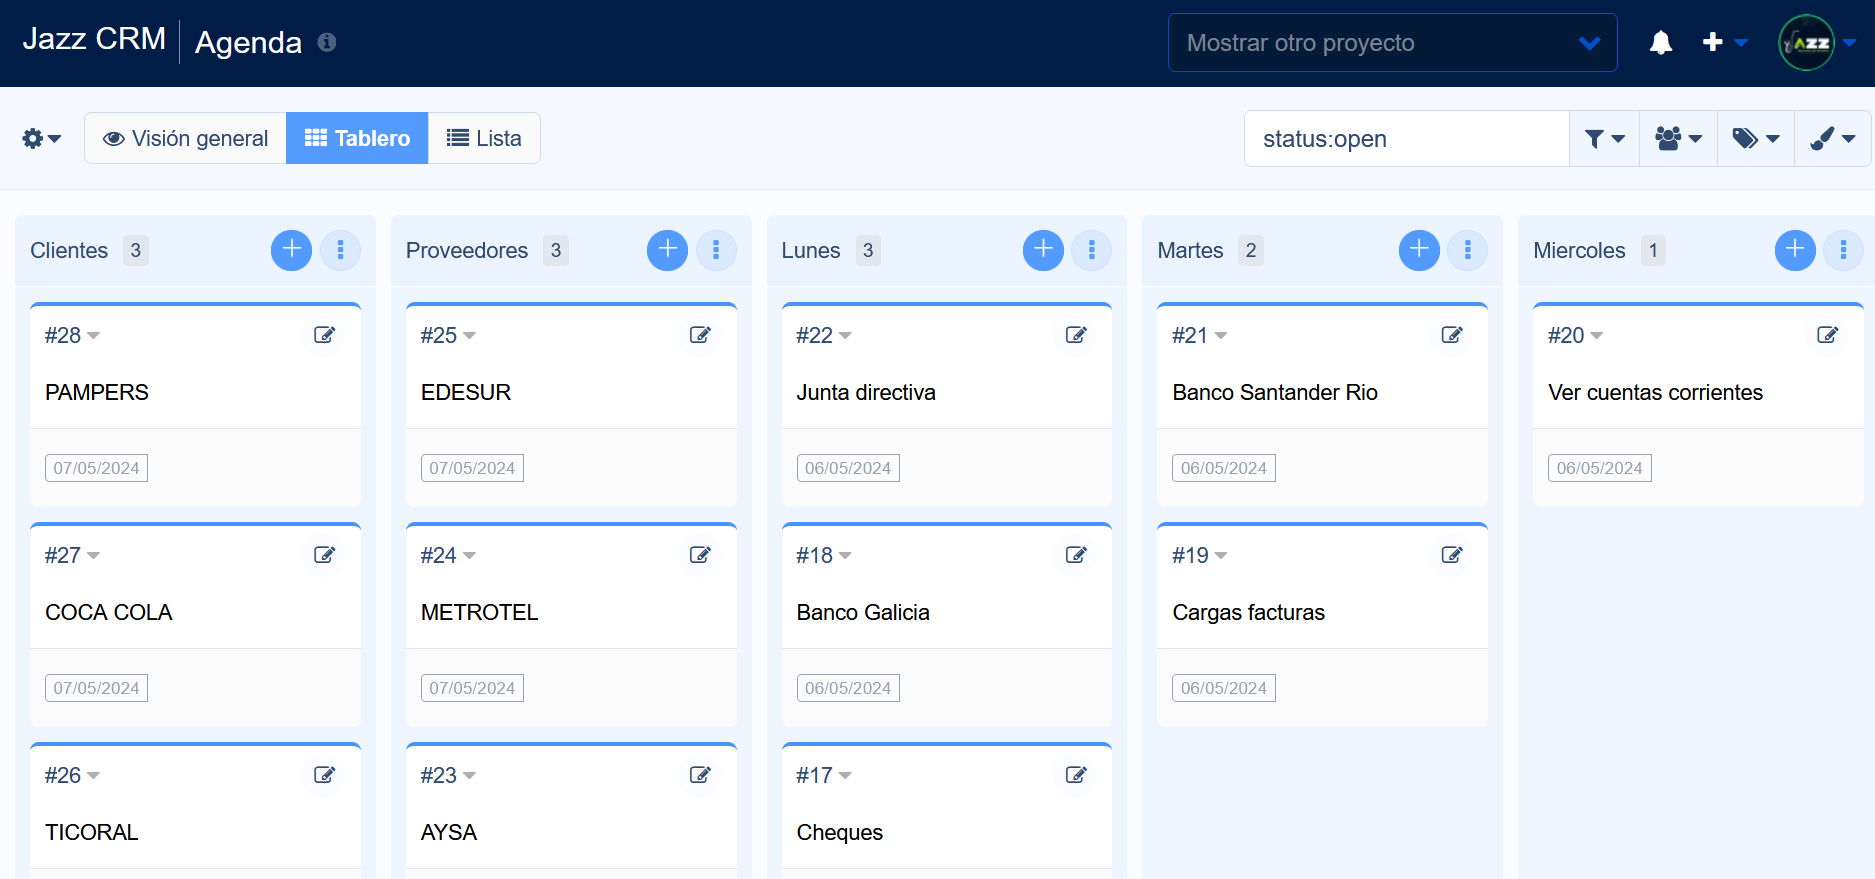
Task: Click the Agenda project title
Action: [248, 42]
